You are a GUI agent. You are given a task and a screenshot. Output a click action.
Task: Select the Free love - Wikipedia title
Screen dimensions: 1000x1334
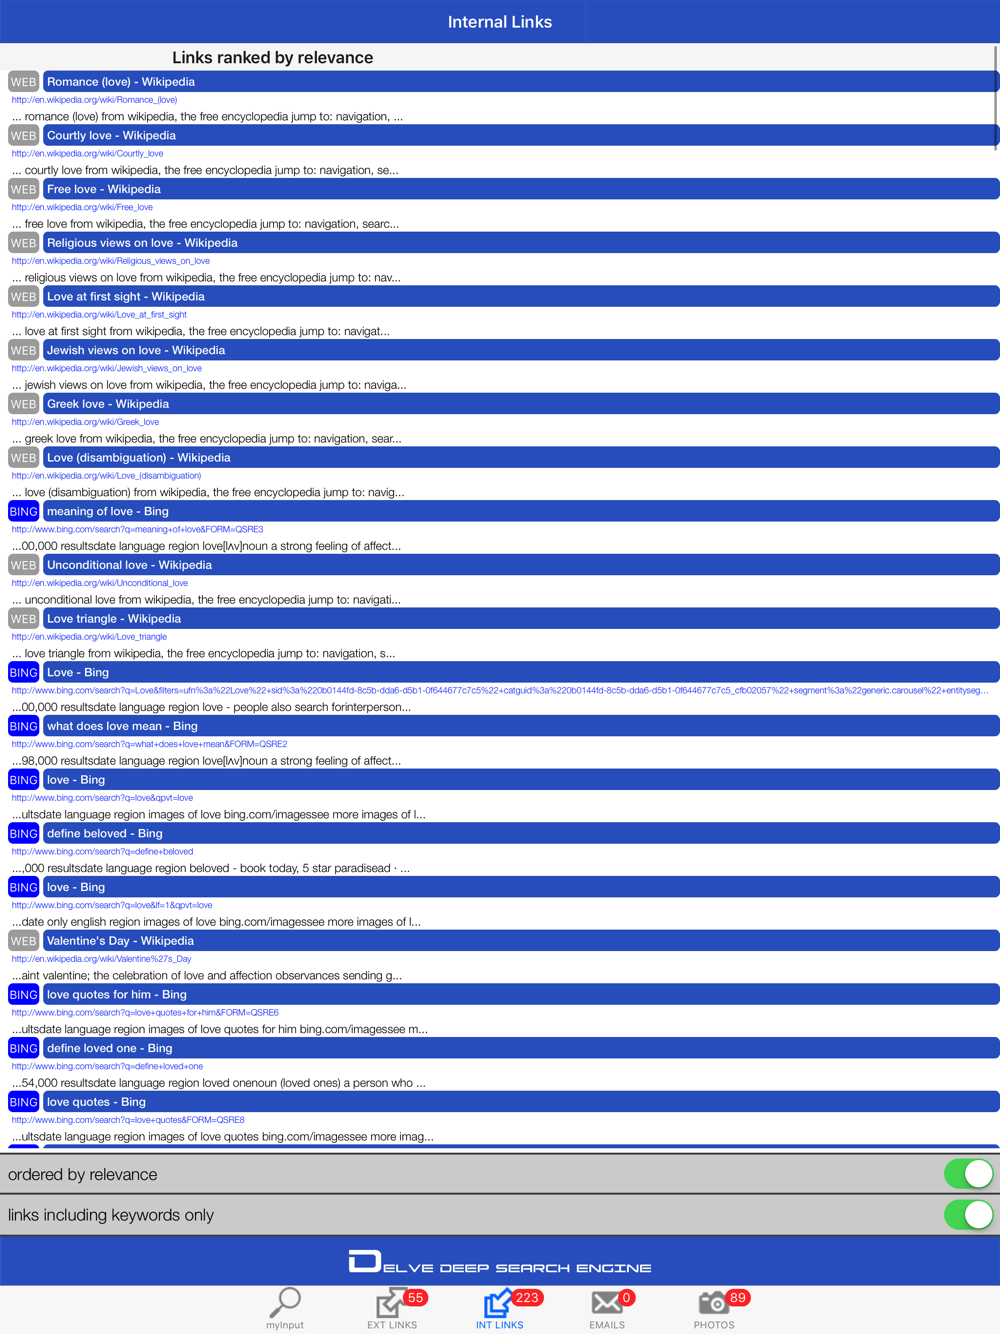pos(521,189)
